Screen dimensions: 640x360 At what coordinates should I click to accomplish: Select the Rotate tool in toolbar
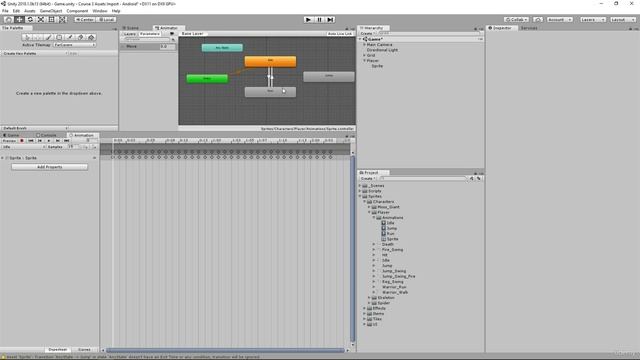pyautogui.click(x=30, y=20)
